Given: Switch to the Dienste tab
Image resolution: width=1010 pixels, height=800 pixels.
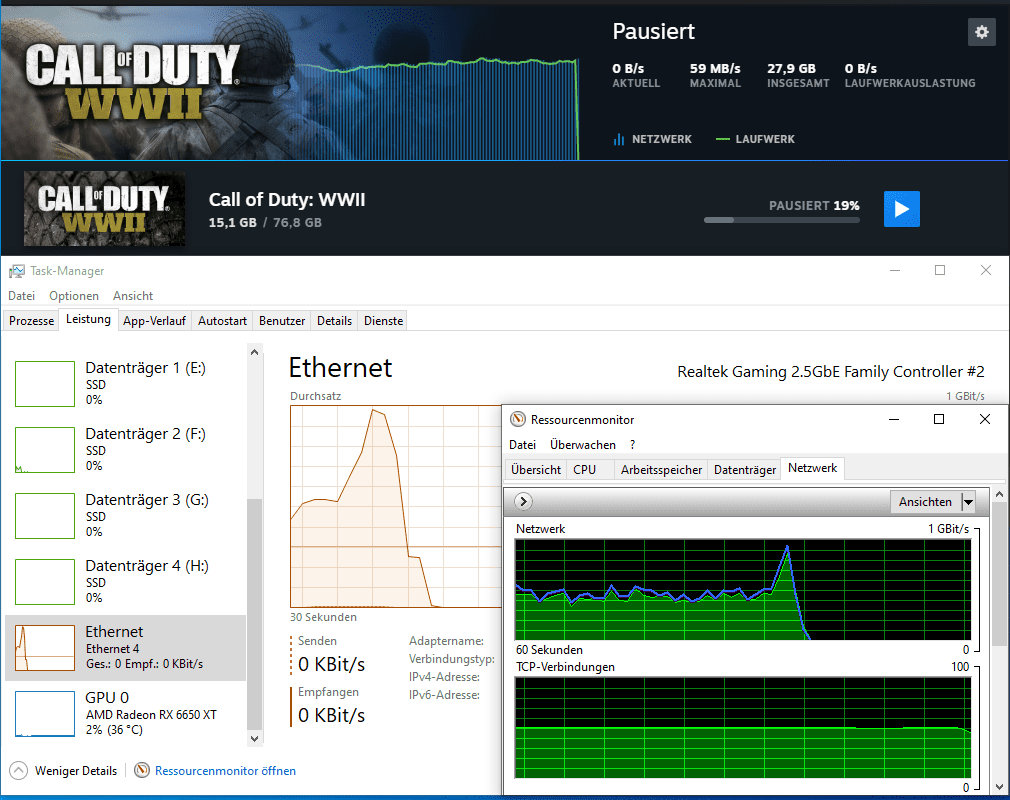Looking at the screenshot, I should (383, 321).
